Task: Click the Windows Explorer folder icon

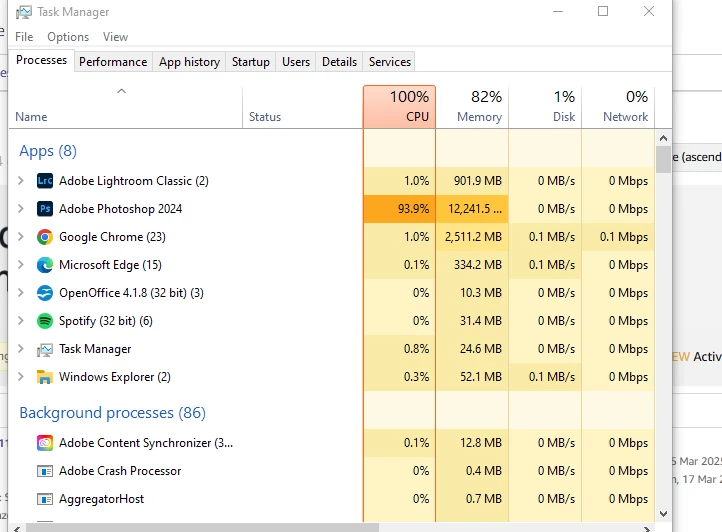Action: [45, 377]
